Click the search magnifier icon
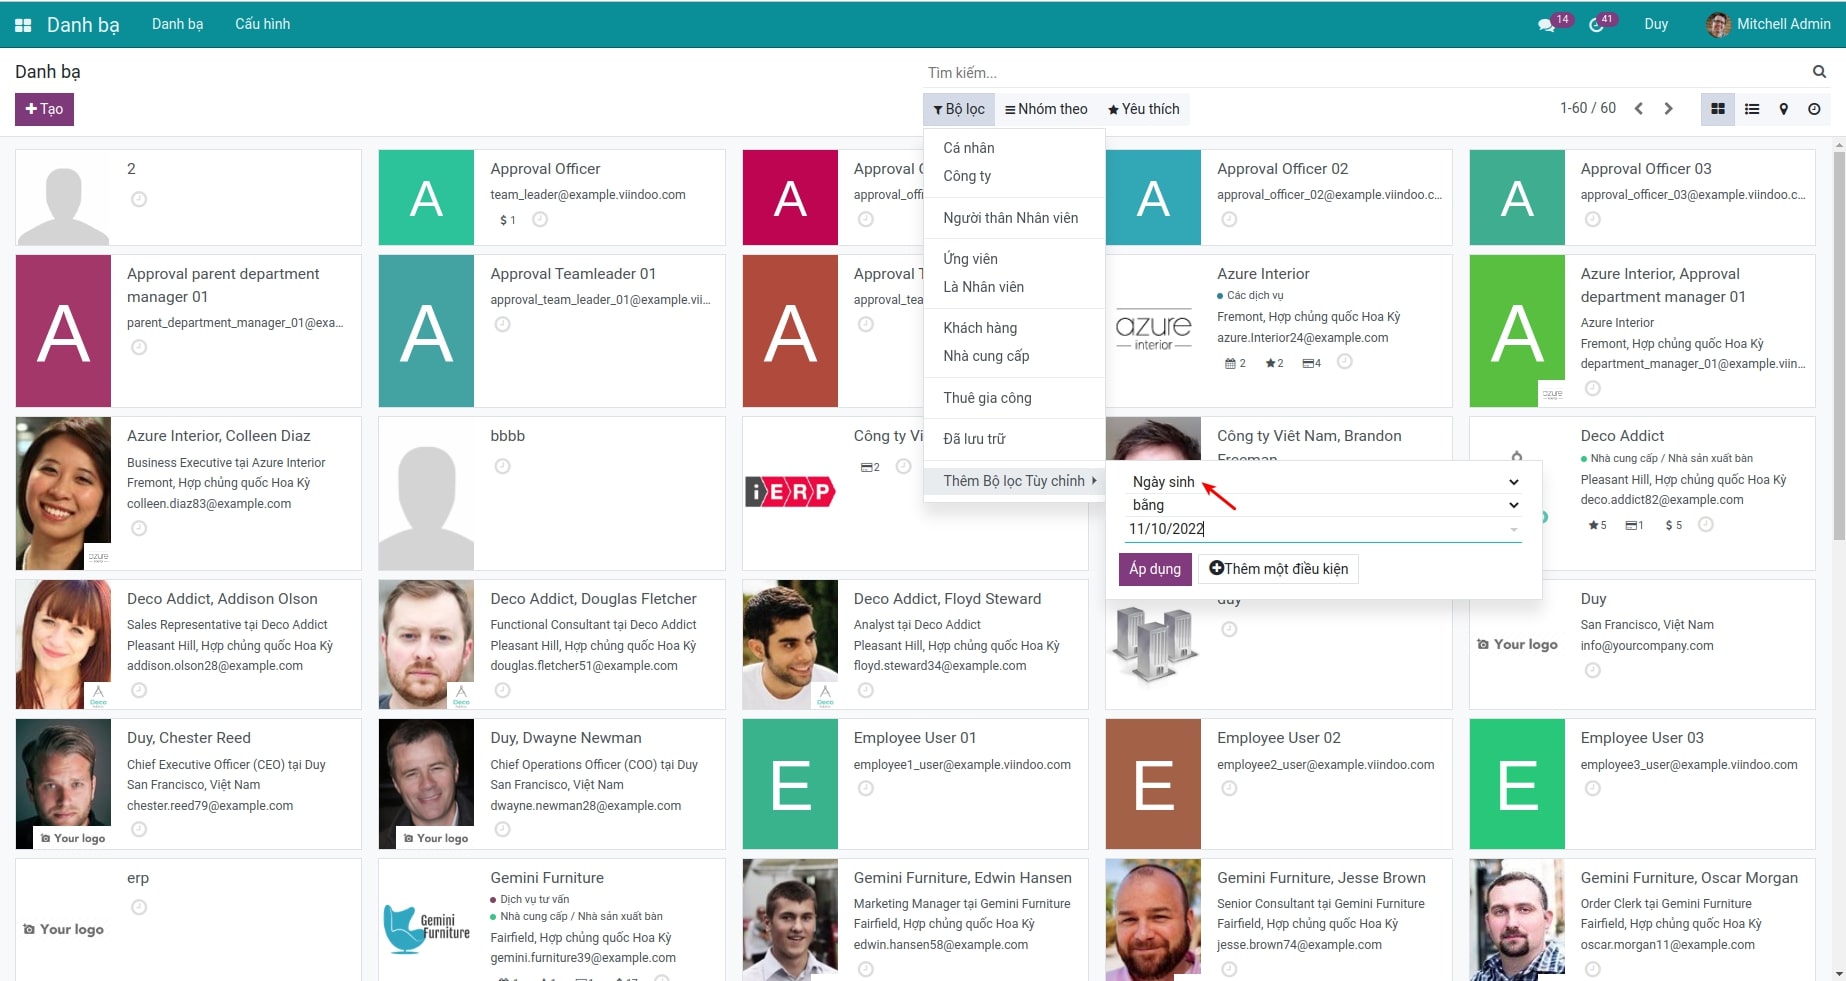 (1819, 72)
